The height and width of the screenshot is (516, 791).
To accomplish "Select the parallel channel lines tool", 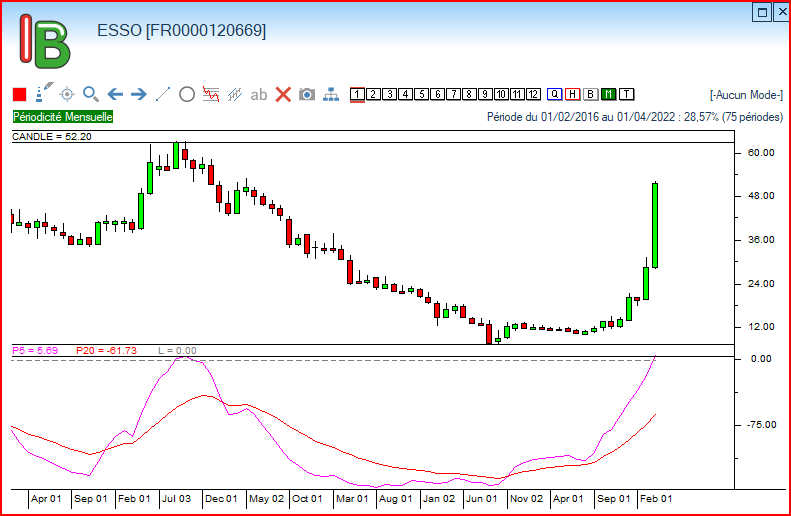I will coord(235,94).
